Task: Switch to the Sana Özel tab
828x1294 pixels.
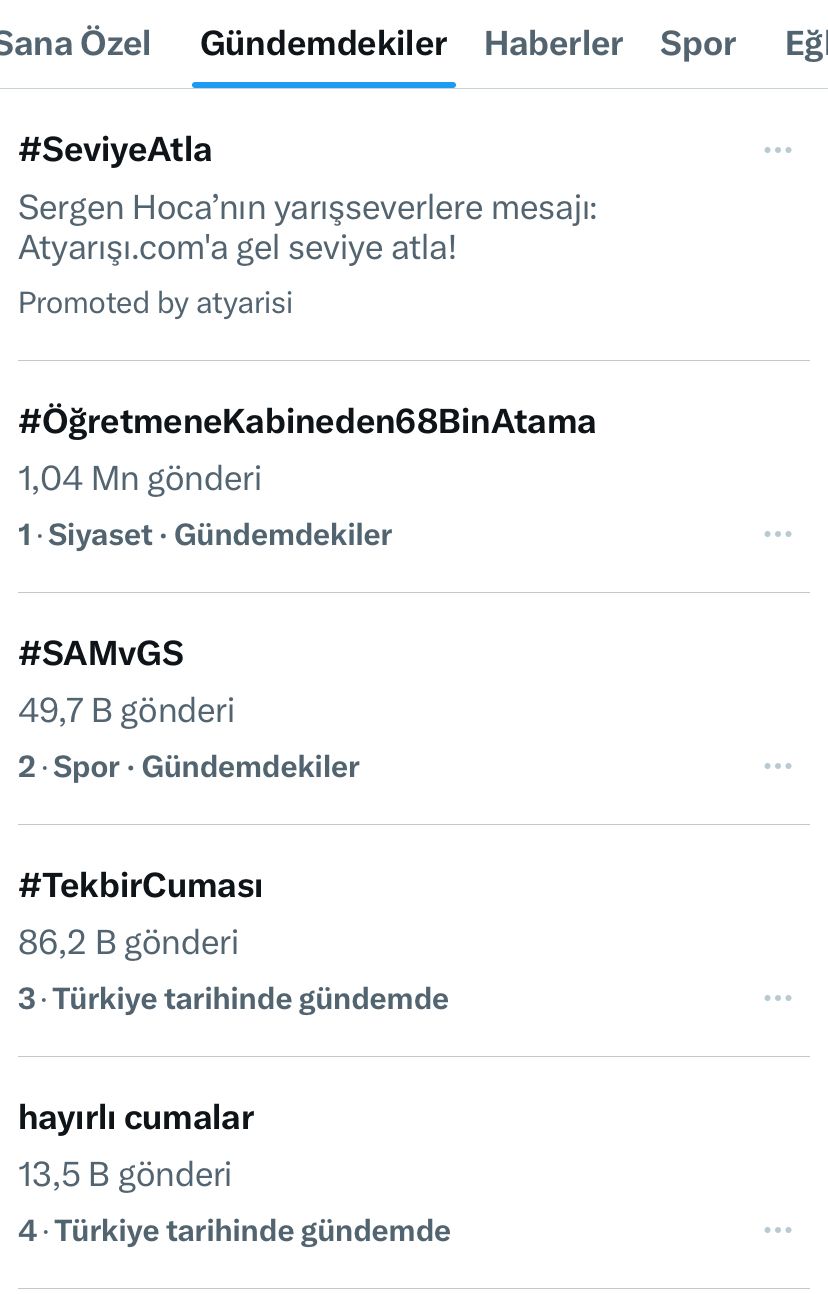Action: (x=74, y=44)
